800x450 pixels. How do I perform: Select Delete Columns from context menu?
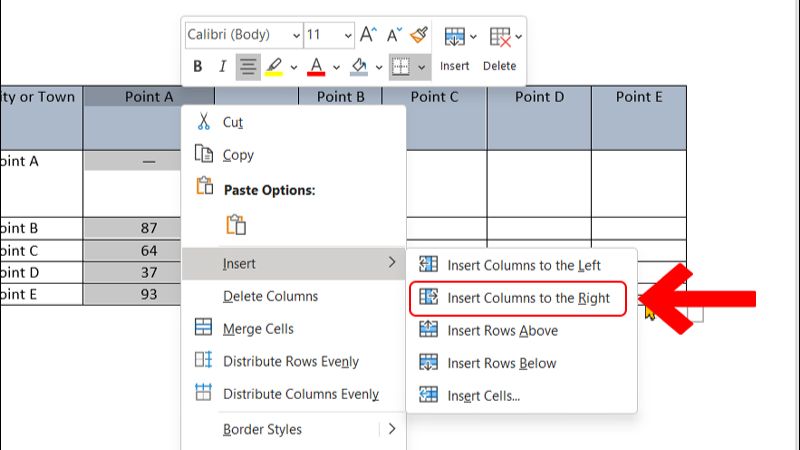pyautogui.click(x=270, y=296)
